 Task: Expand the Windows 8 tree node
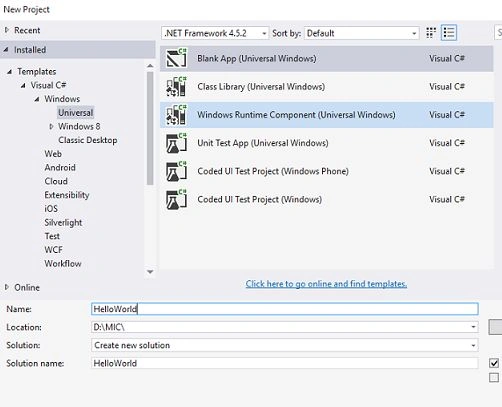click(51, 126)
